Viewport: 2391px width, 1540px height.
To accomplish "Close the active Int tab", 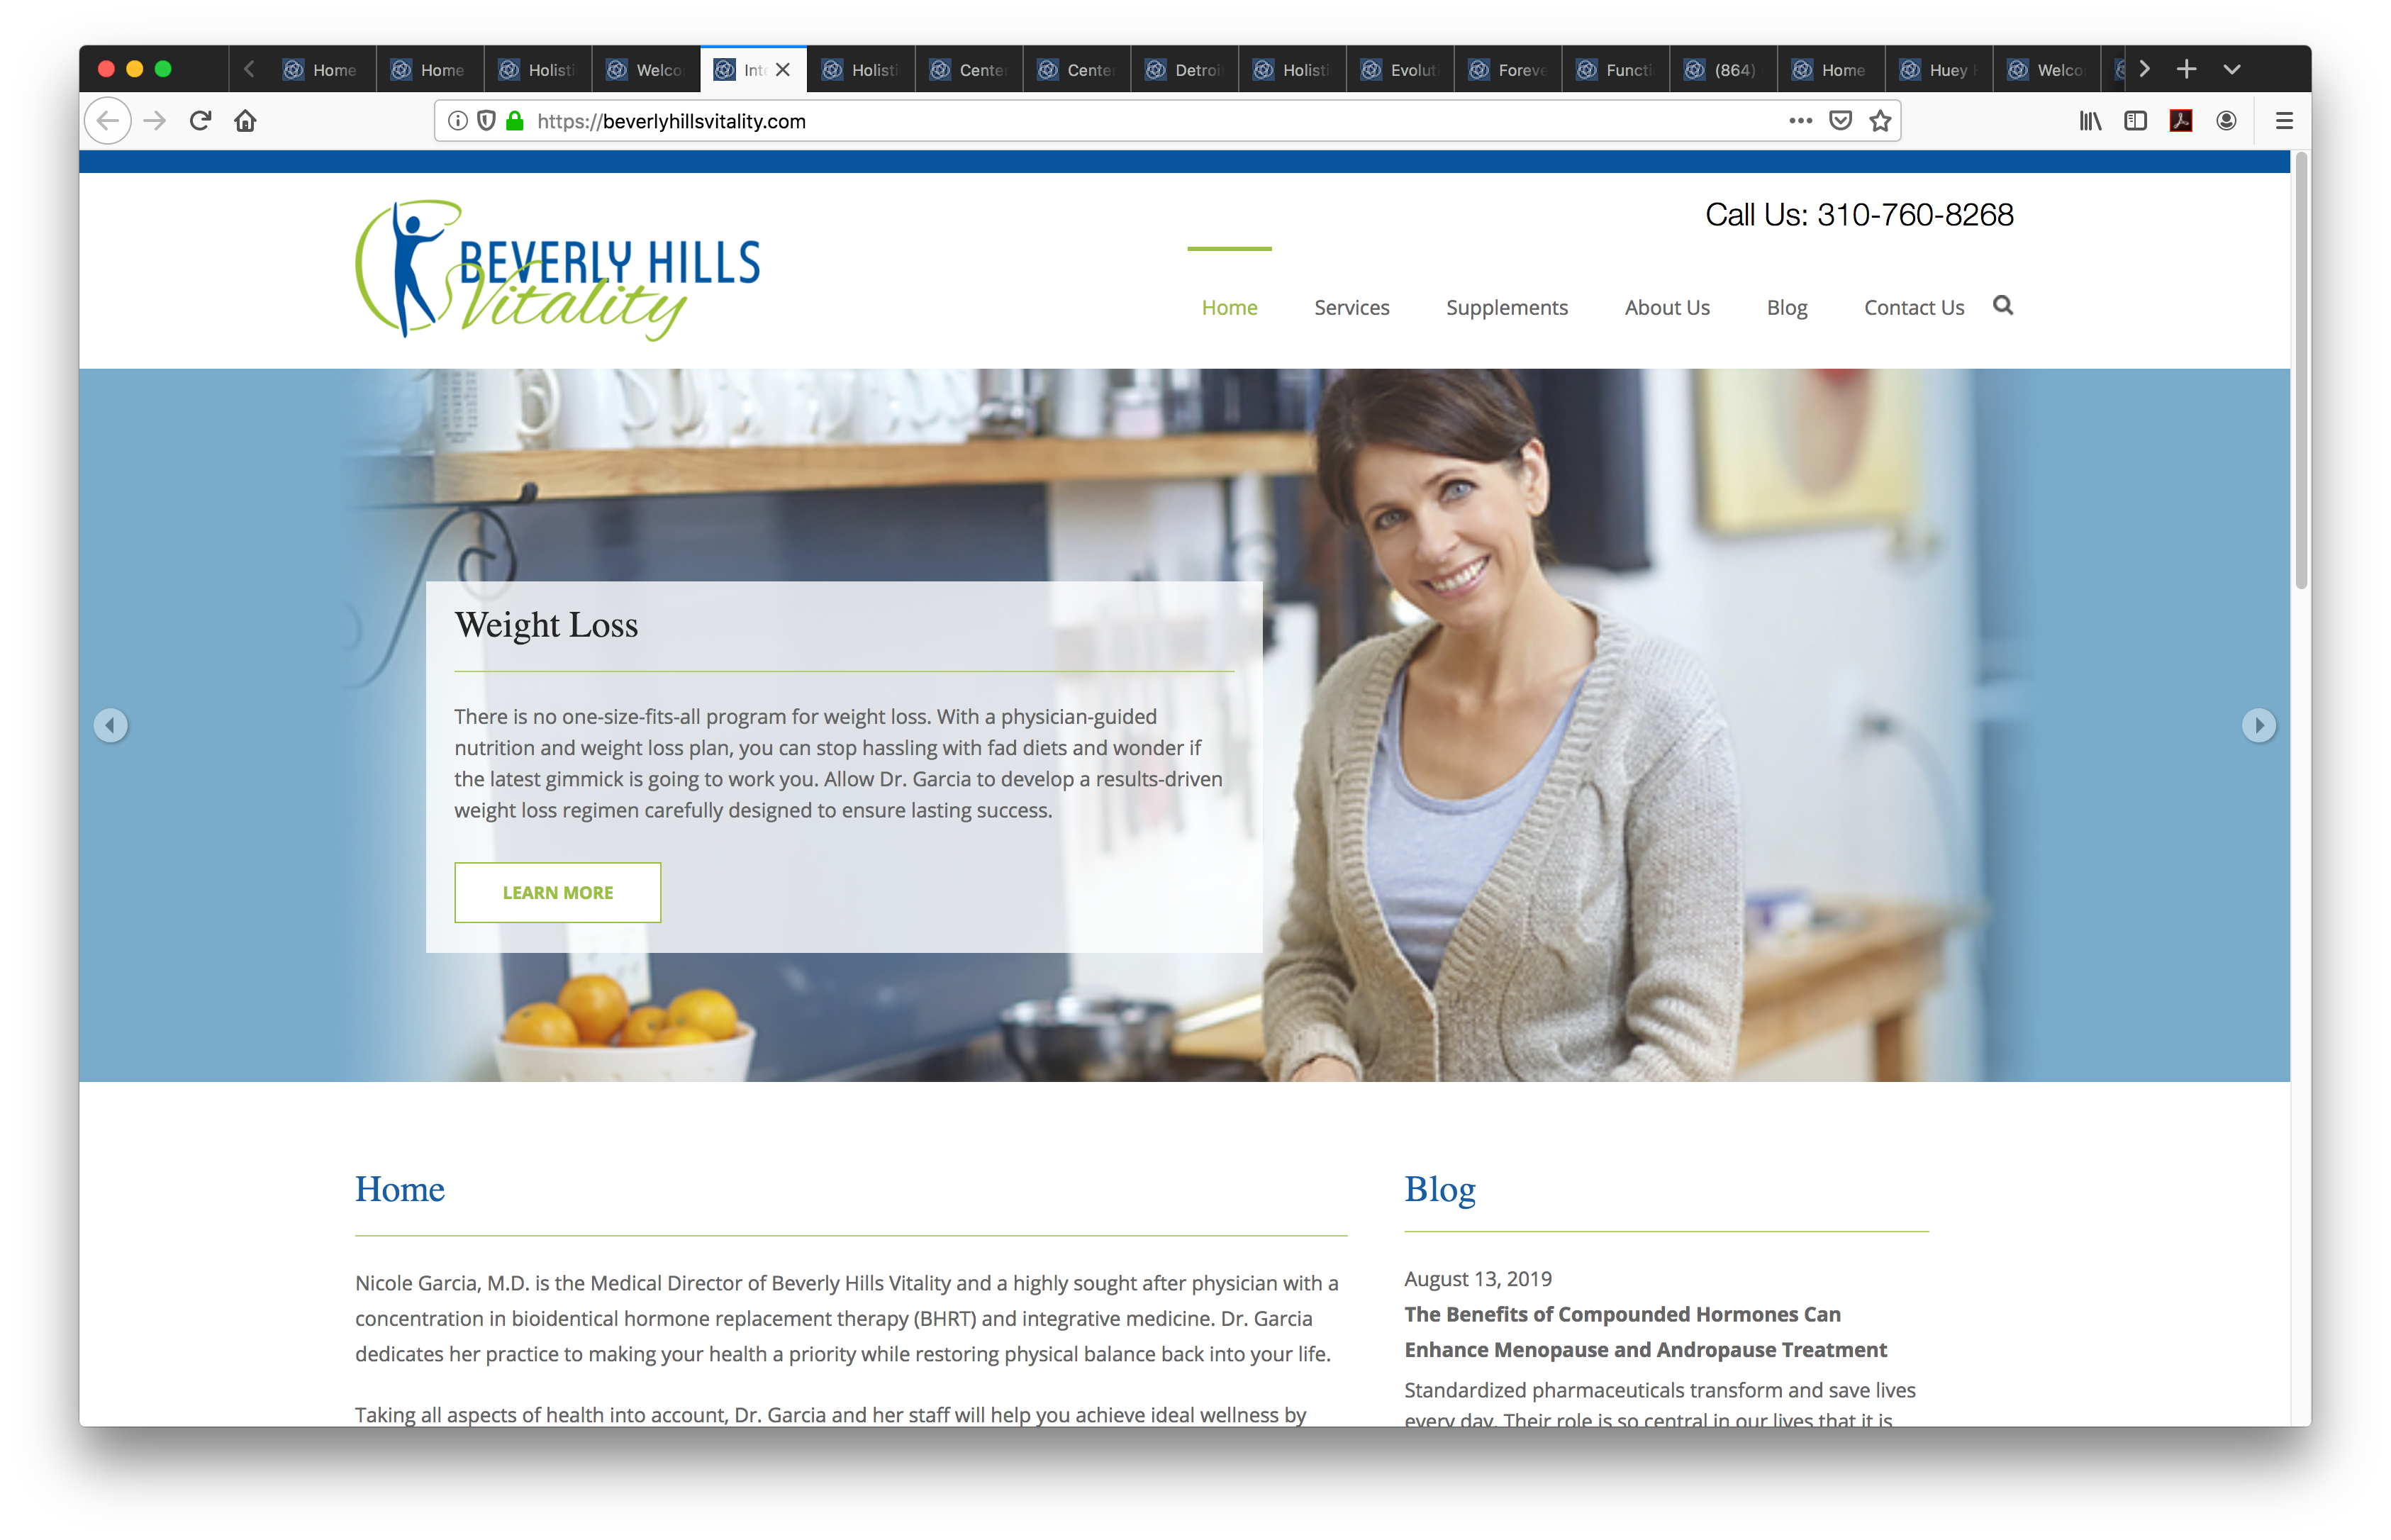I will pos(783,70).
